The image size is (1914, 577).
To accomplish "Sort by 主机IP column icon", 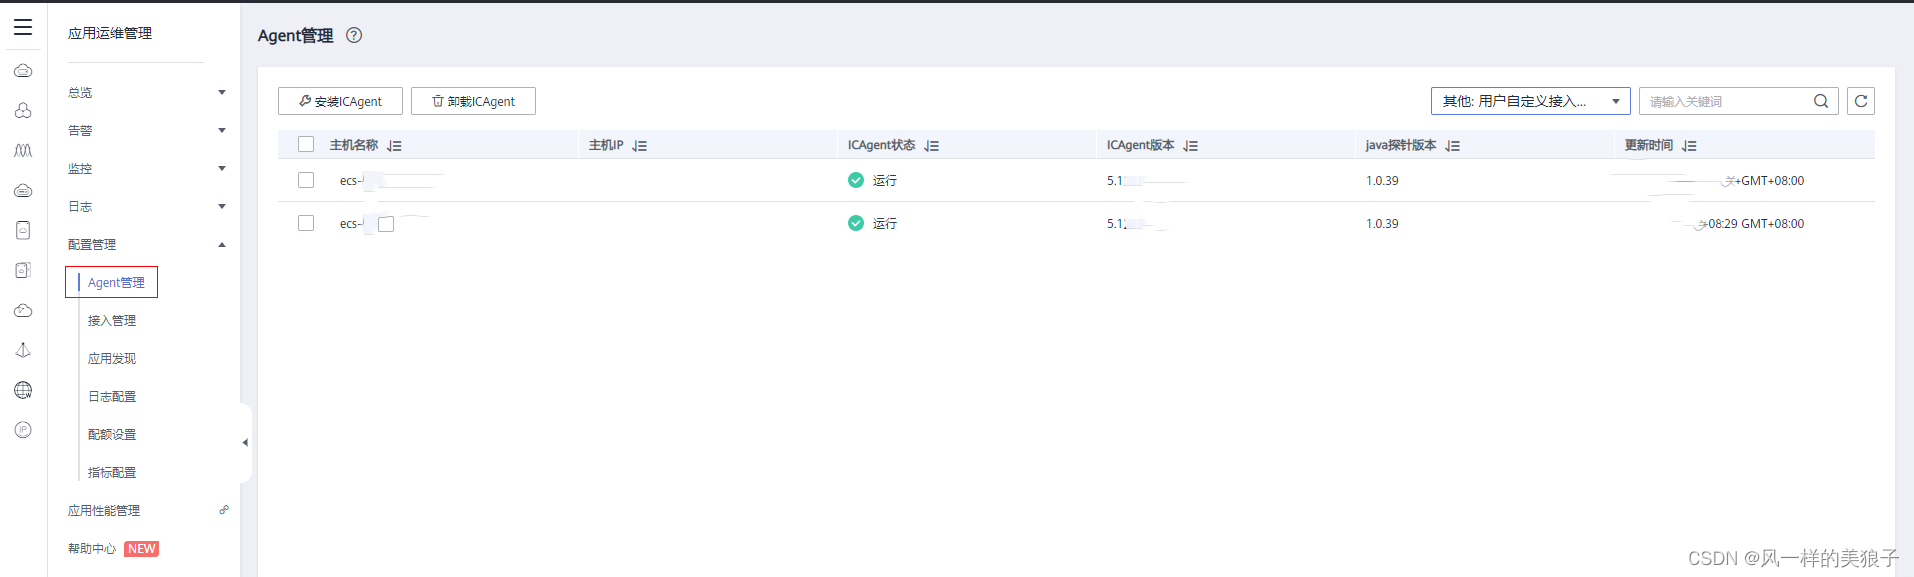I will point(640,146).
